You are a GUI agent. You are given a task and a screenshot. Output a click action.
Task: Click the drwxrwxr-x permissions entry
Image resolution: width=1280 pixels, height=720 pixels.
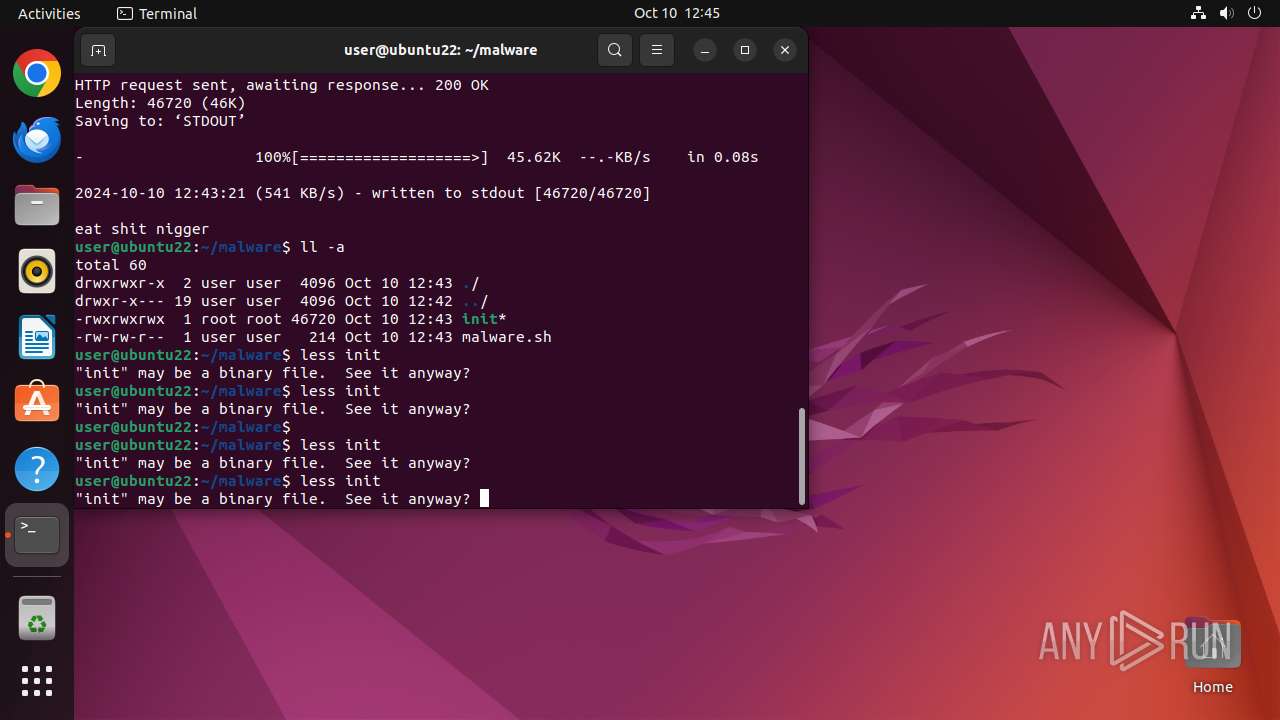tap(120, 283)
